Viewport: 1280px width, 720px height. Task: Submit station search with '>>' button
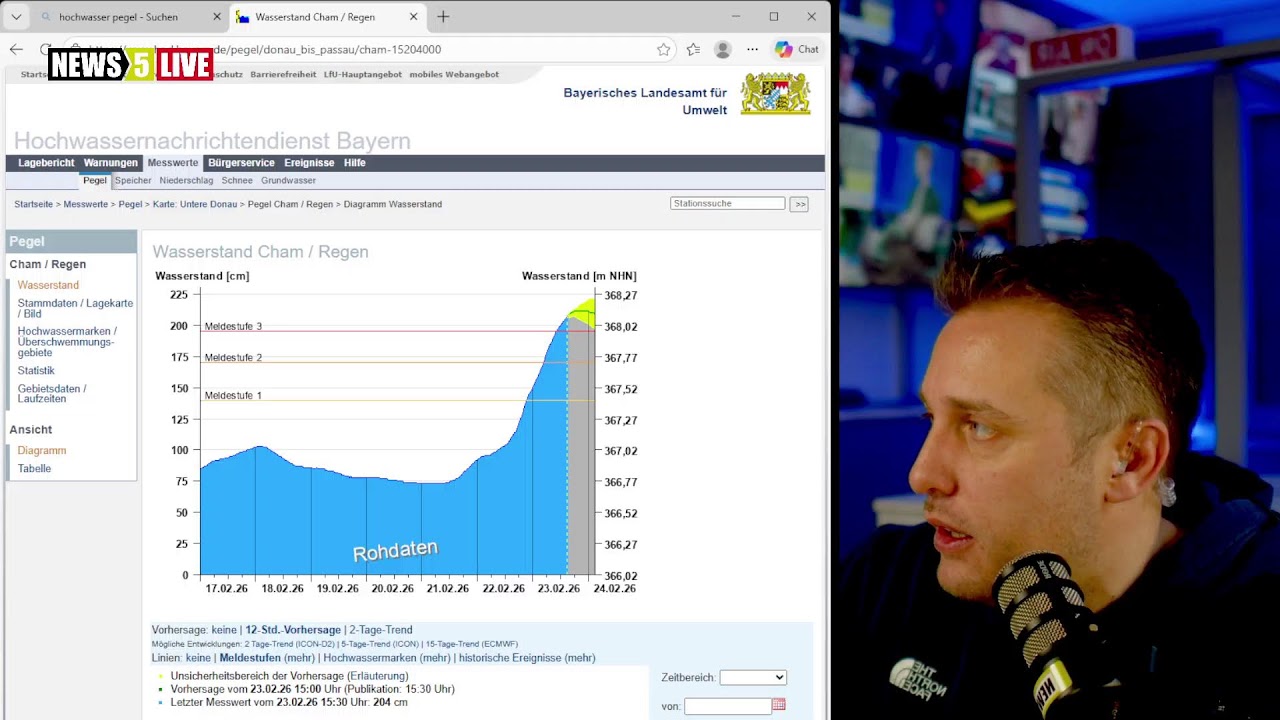[799, 204]
